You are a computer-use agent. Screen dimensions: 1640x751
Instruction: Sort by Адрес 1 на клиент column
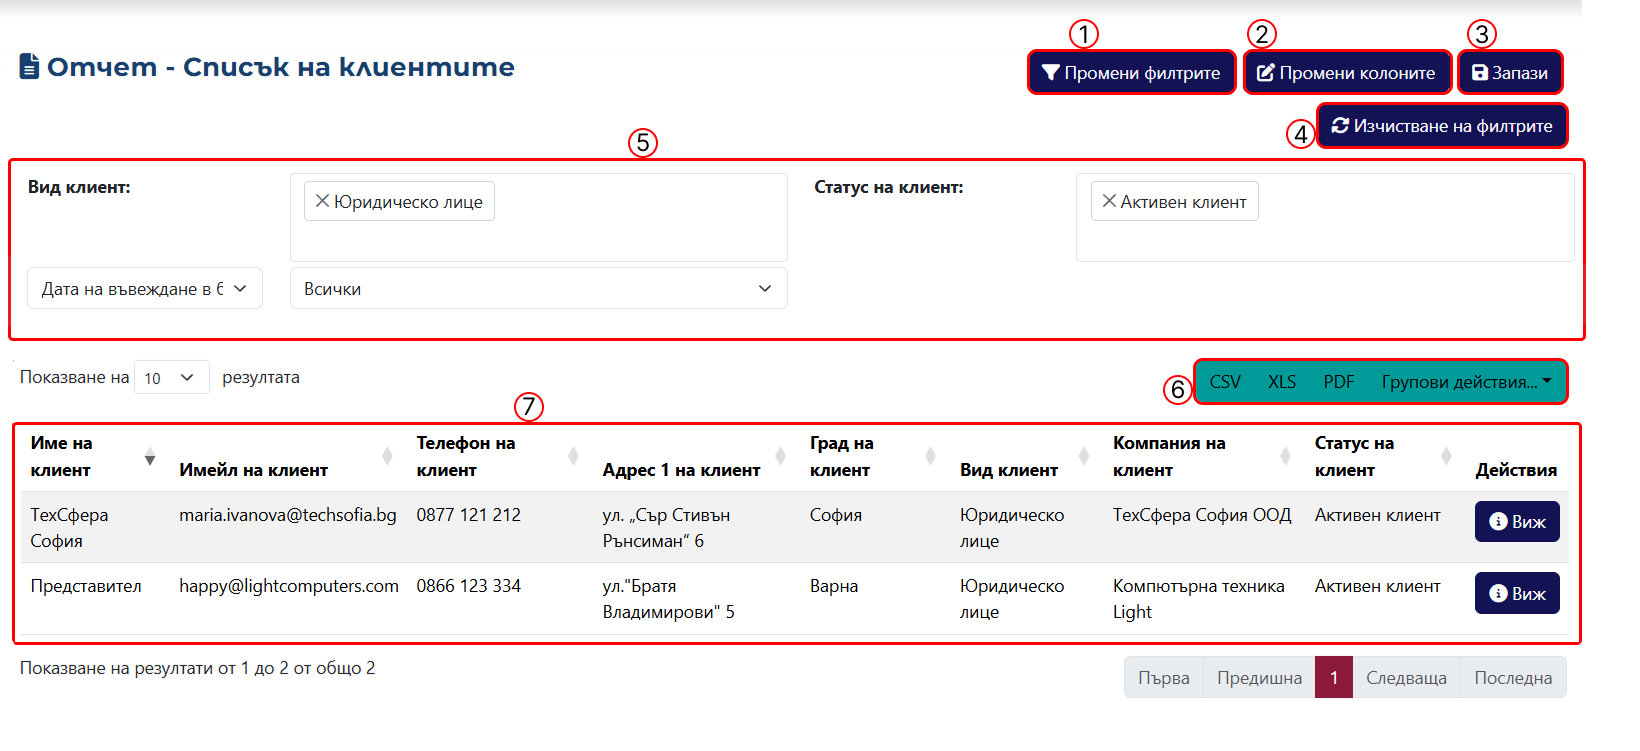[x=696, y=456]
